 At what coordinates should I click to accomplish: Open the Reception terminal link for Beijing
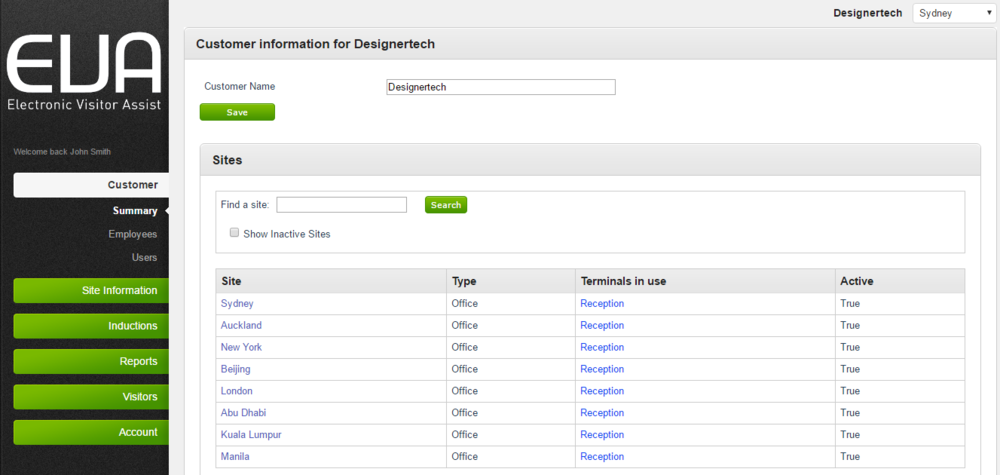[x=602, y=369]
